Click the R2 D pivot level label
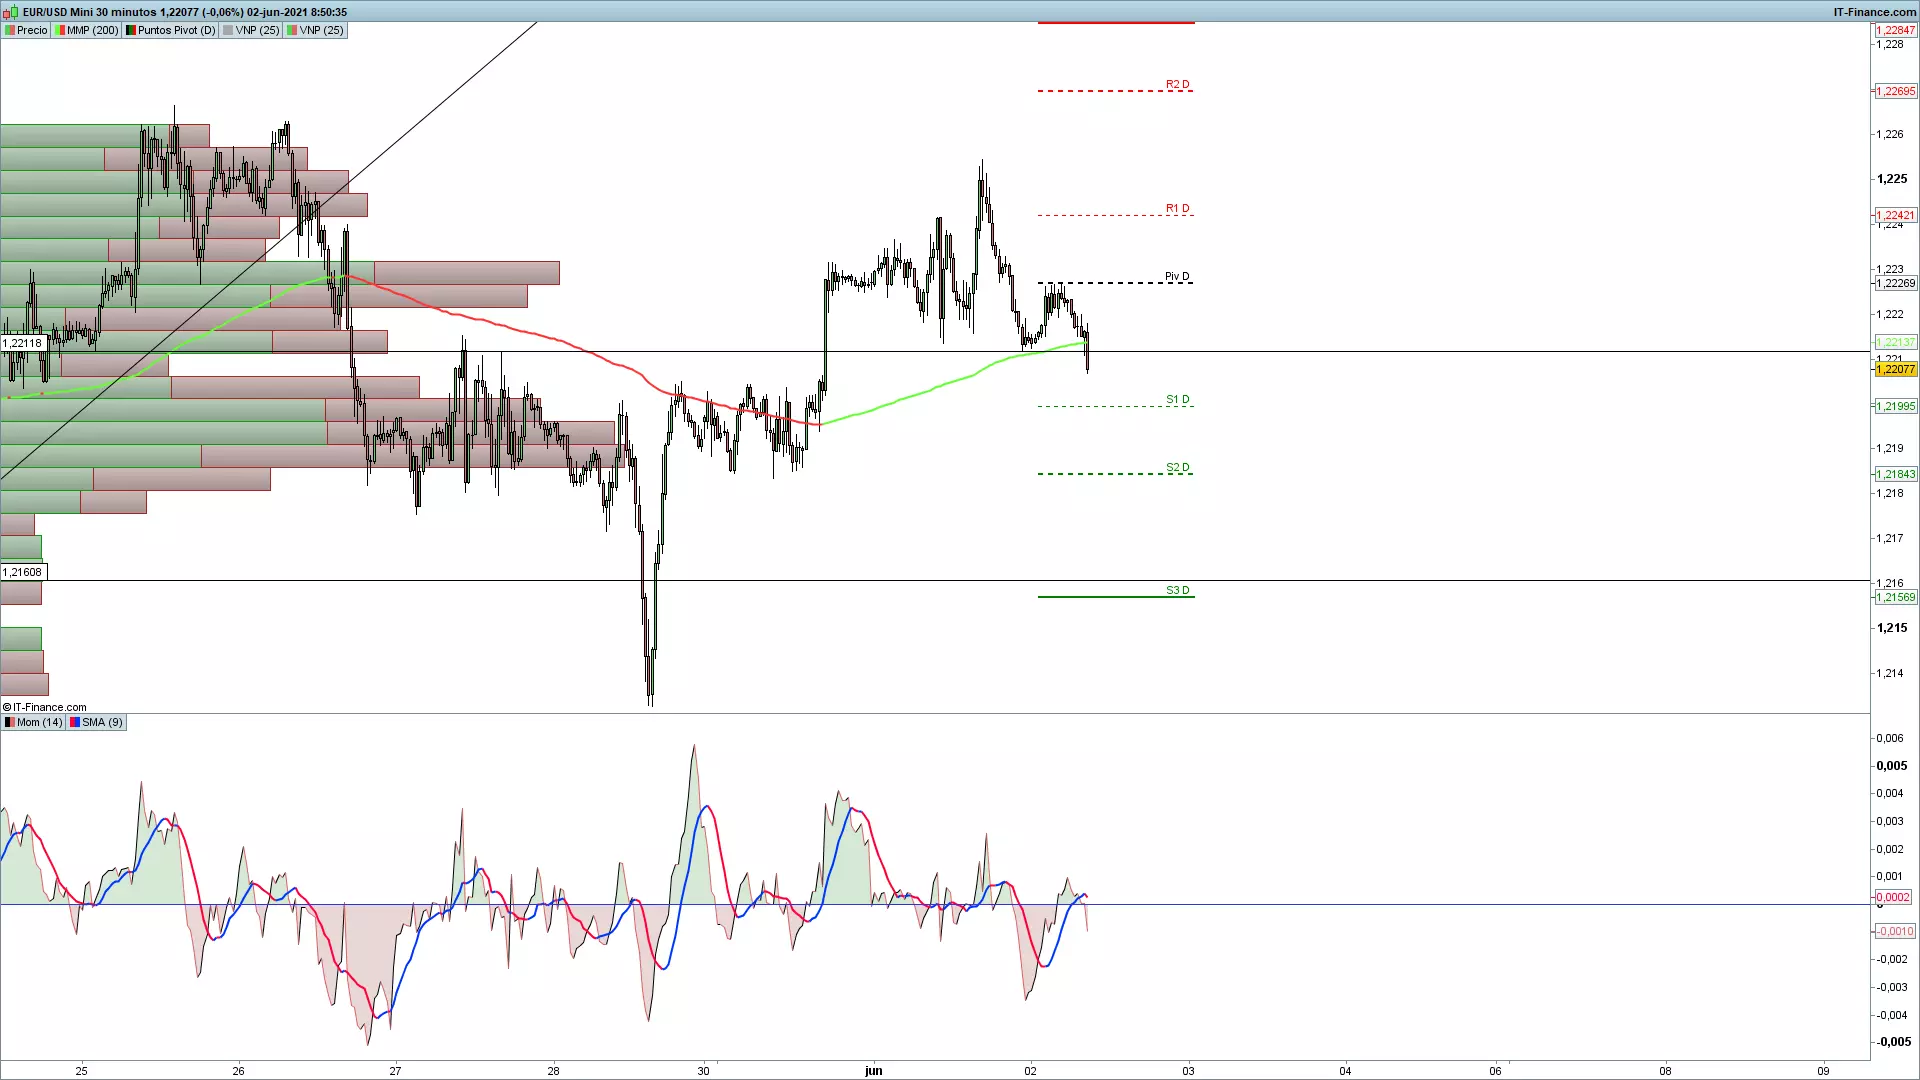 [x=1178, y=84]
